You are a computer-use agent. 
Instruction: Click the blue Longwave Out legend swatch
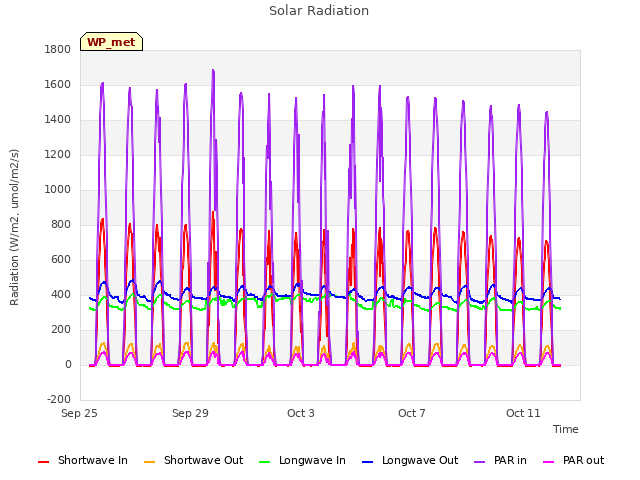(x=368, y=462)
